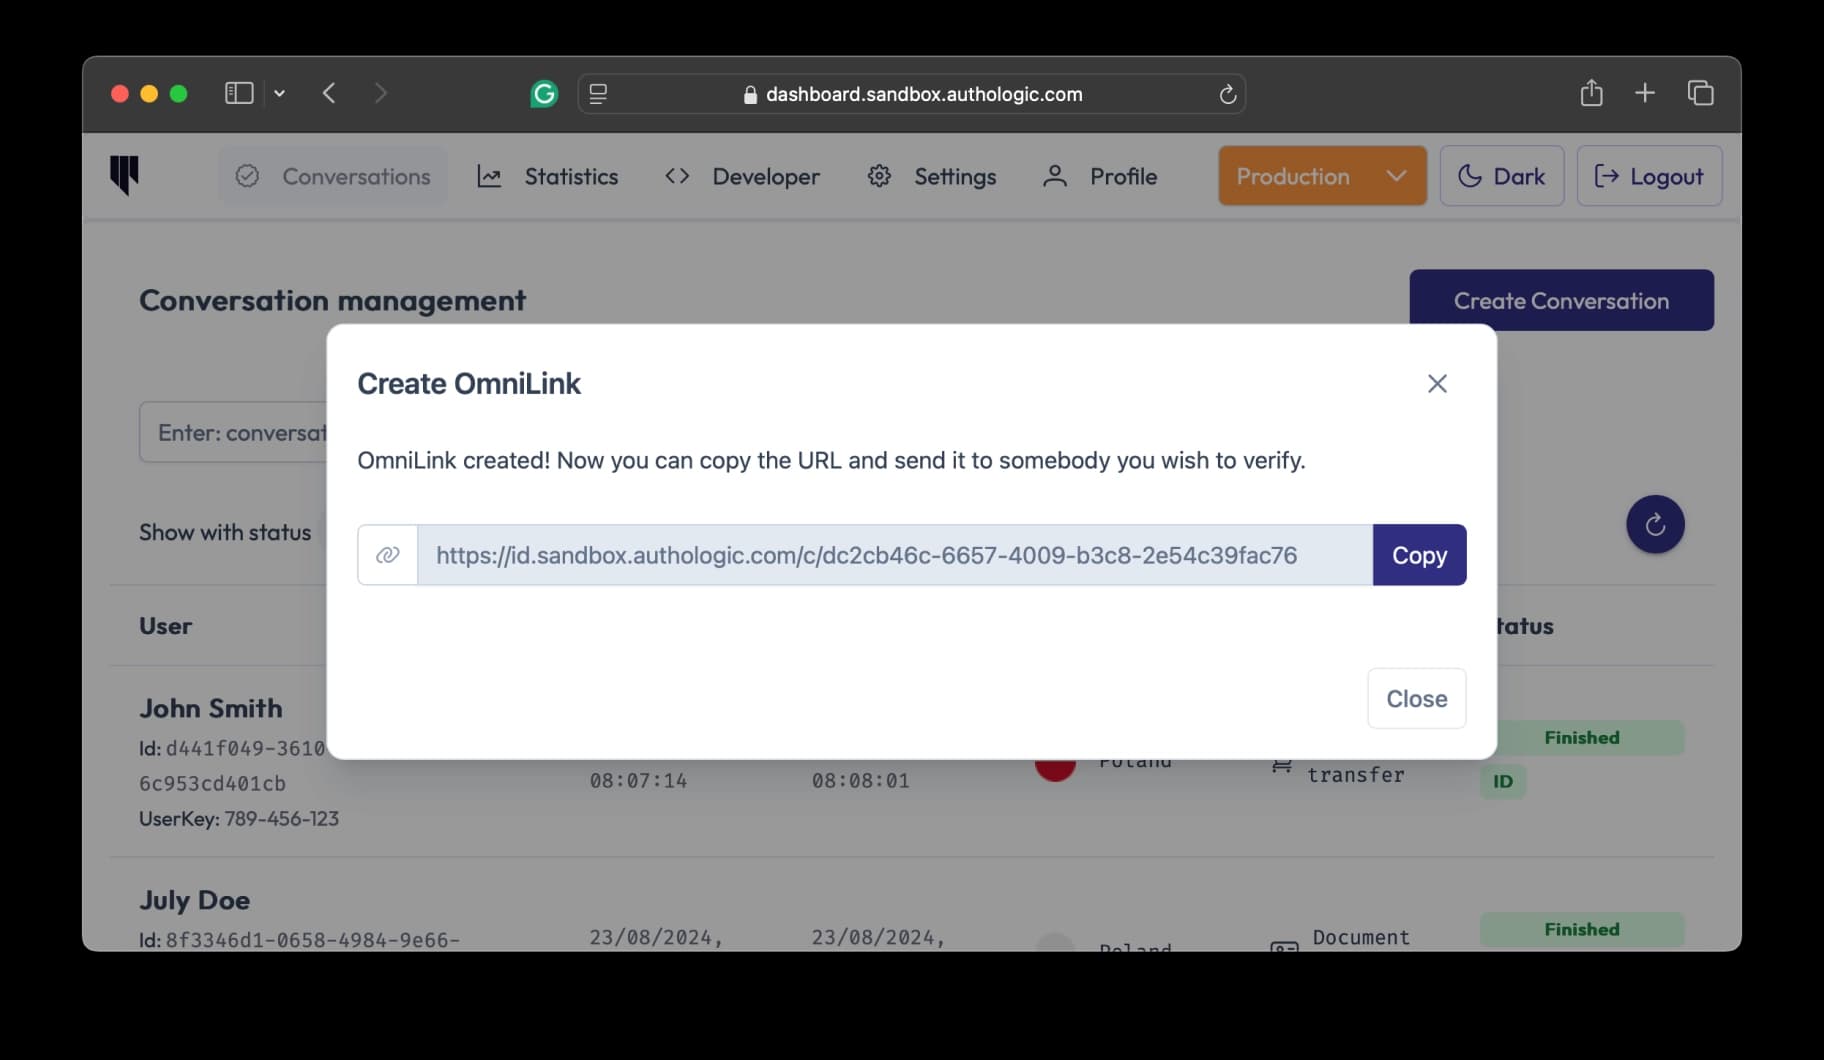
Task: Close the Create OmniLink dialog via X
Action: tap(1437, 384)
